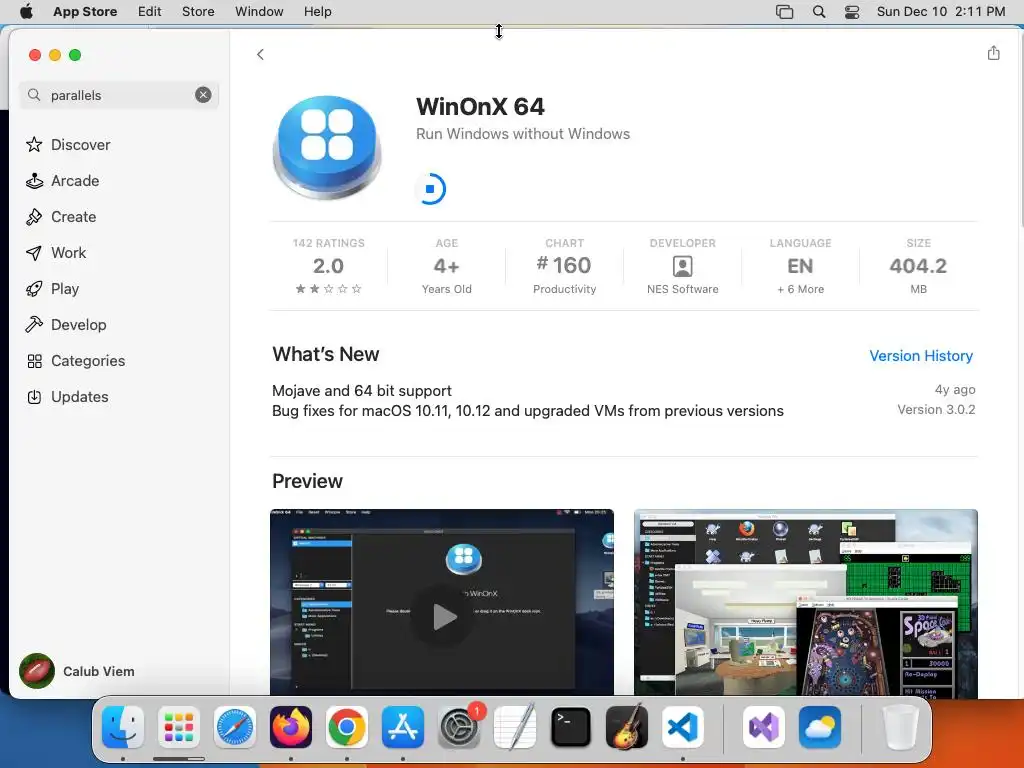Open the Edit menu

click(x=150, y=11)
